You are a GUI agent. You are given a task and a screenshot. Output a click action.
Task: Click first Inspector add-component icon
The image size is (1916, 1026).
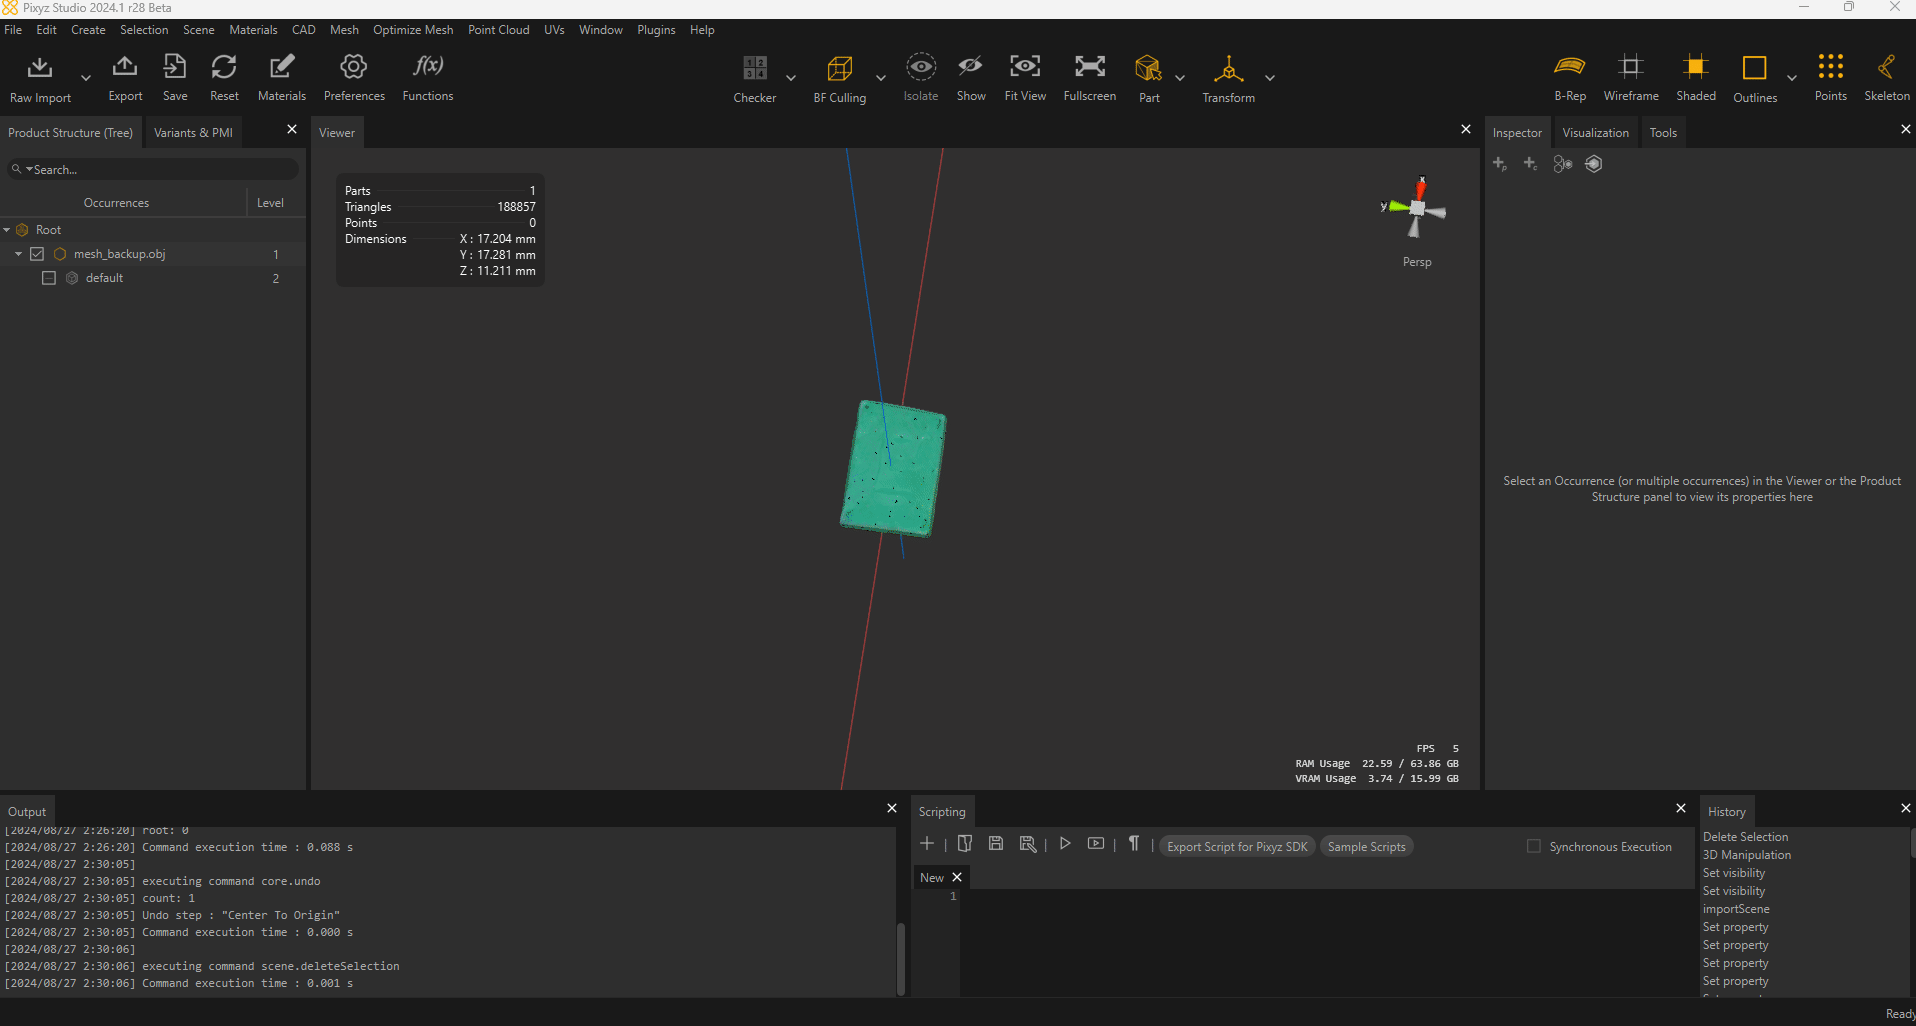1500,164
